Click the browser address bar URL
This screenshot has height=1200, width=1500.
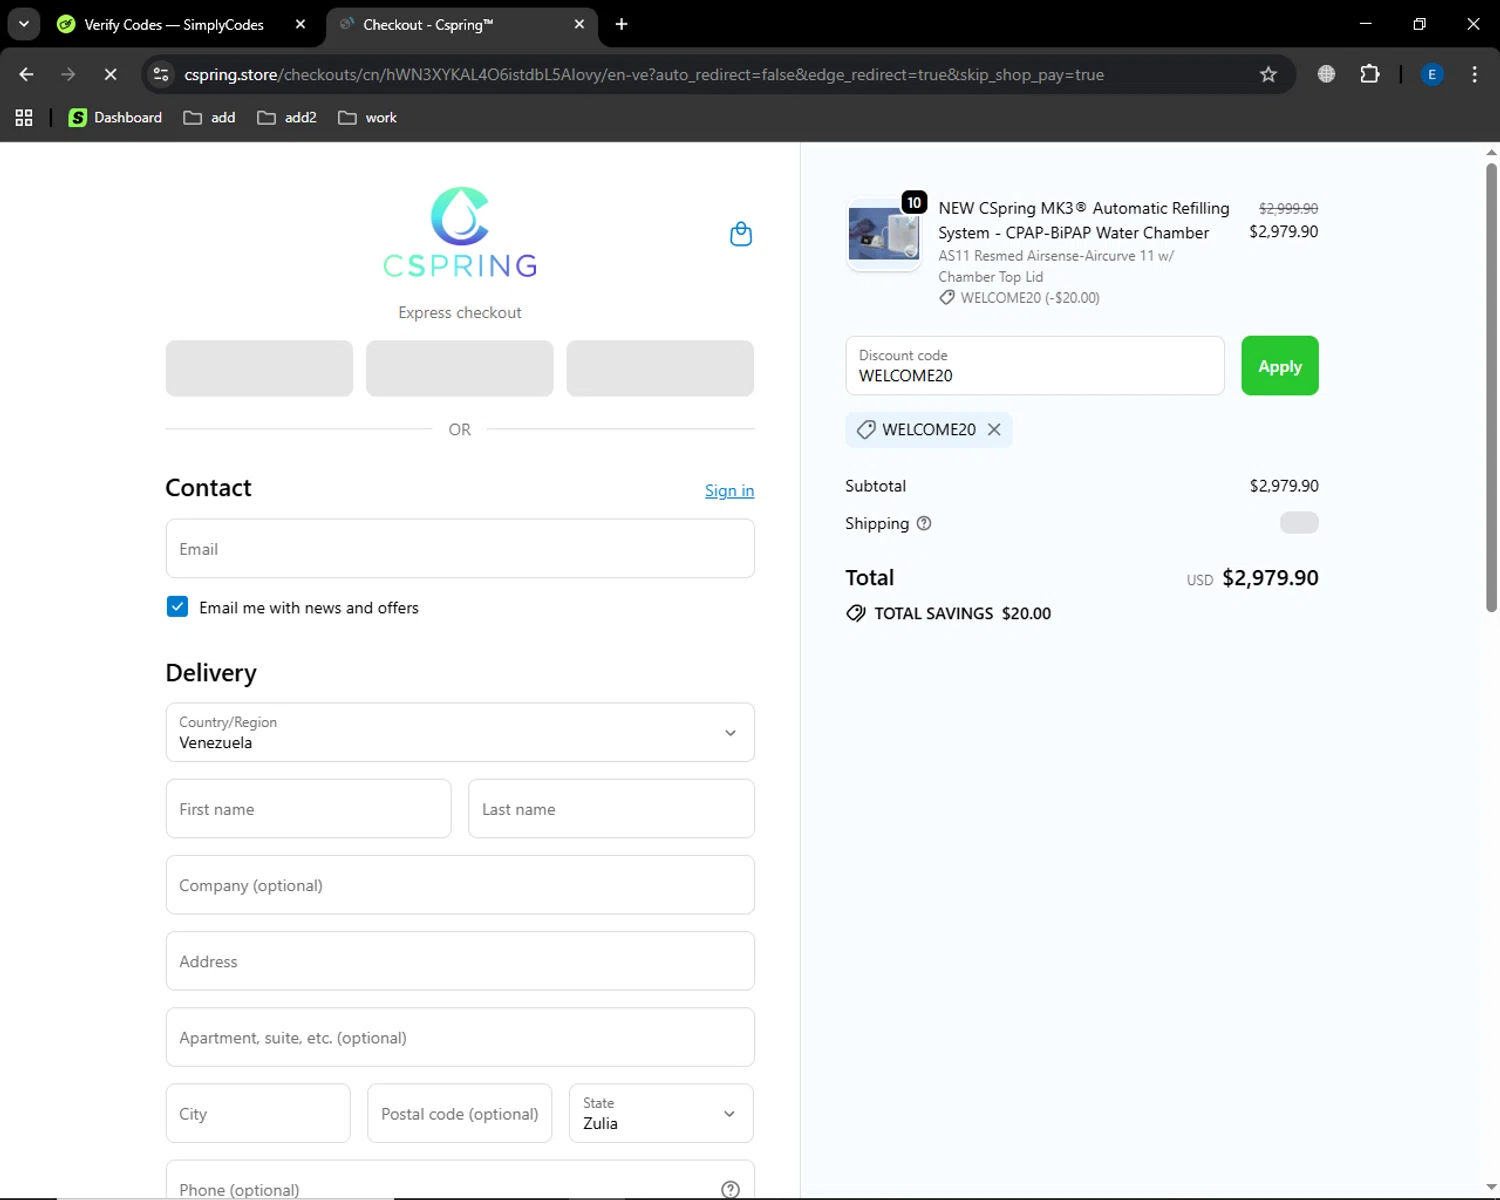coord(644,74)
